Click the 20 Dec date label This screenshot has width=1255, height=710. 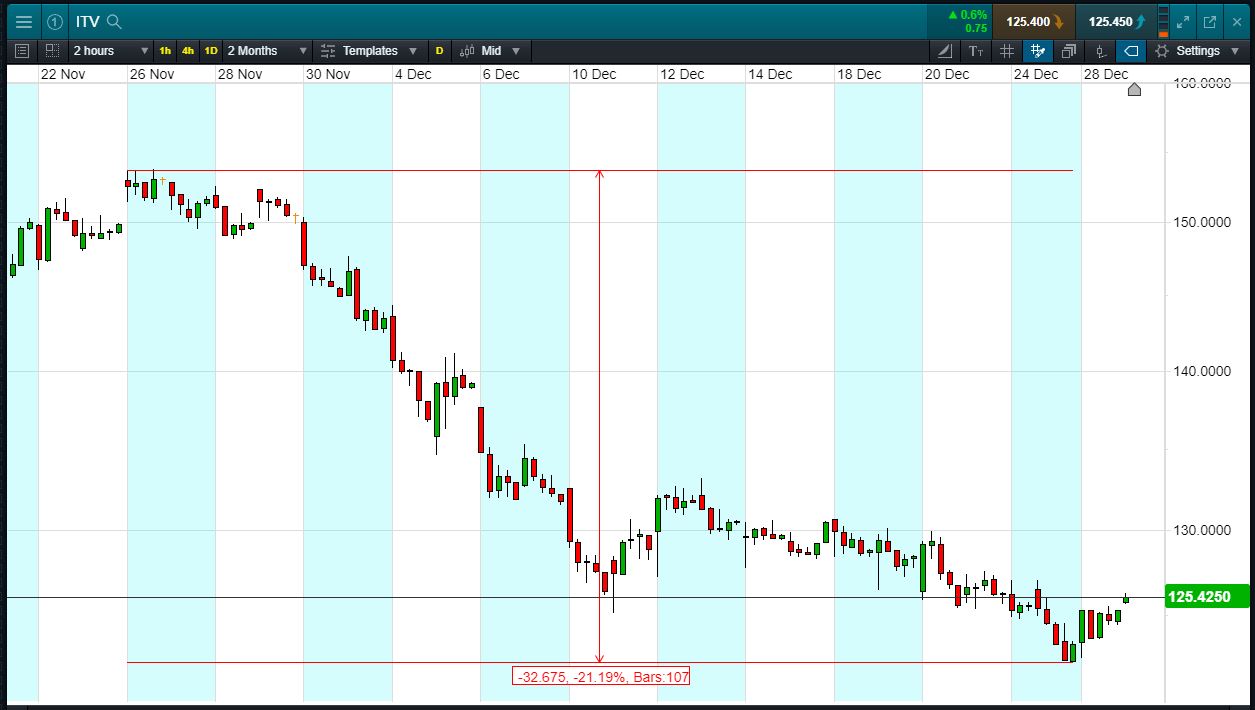point(947,74)
